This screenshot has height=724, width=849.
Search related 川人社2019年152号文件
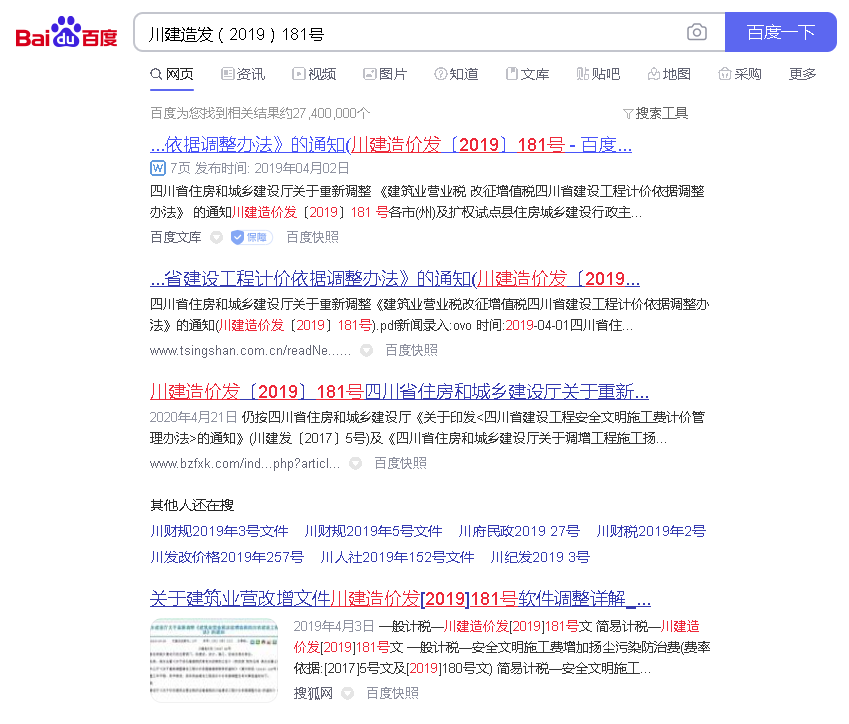pos(397,557)
